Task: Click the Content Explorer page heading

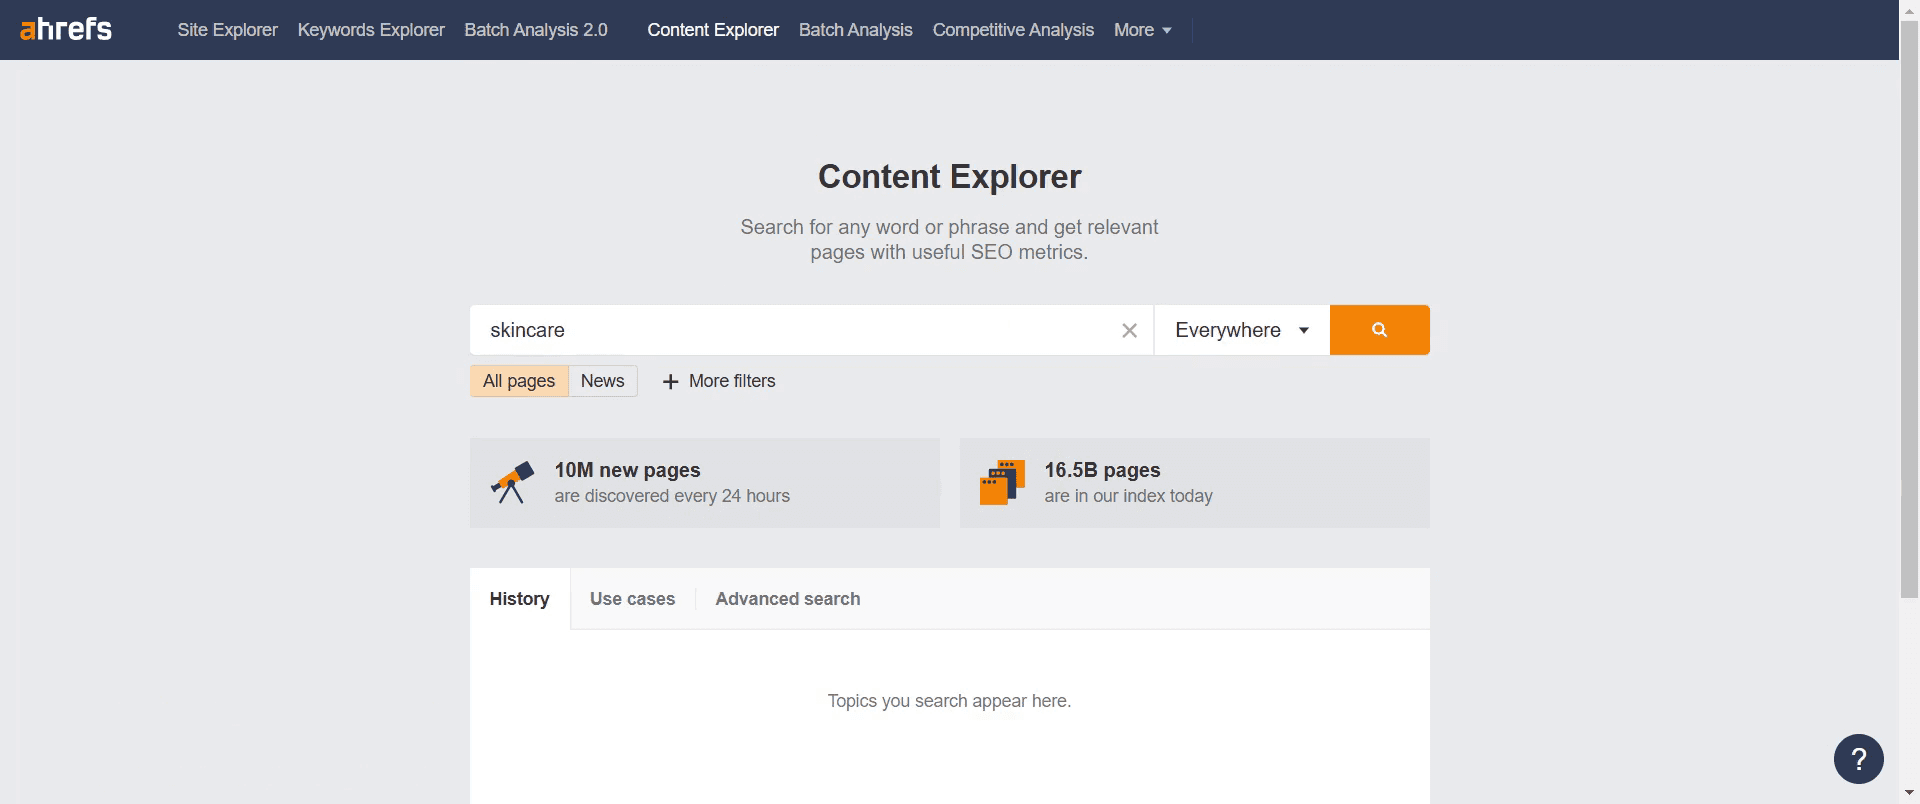Action: [949, 177]
